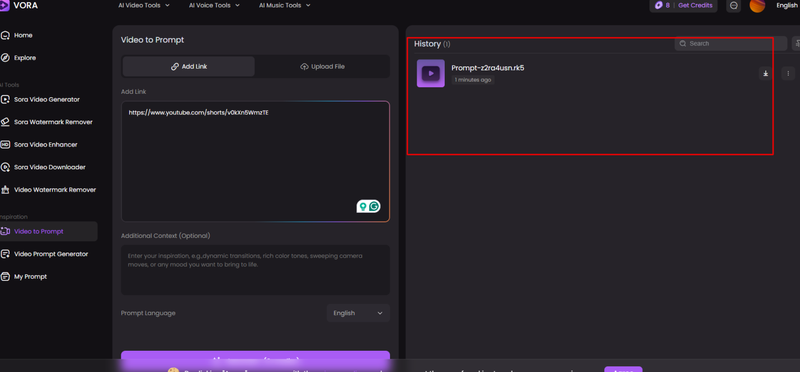Image resolution: width=800 pixels, height=372 pixels.
Task: Open the Prompt Language dropdown
Action: (x=358, y=313)
